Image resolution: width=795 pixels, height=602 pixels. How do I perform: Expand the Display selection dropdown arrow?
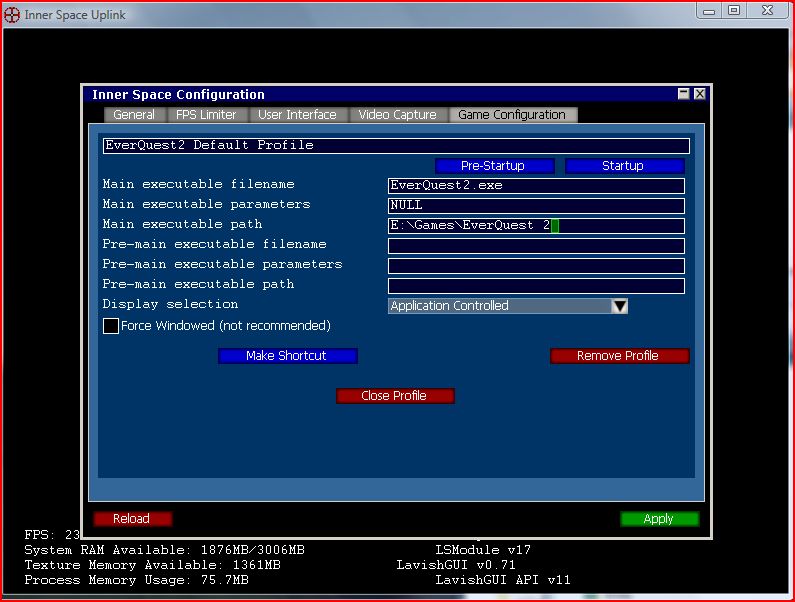pos(619,306)
